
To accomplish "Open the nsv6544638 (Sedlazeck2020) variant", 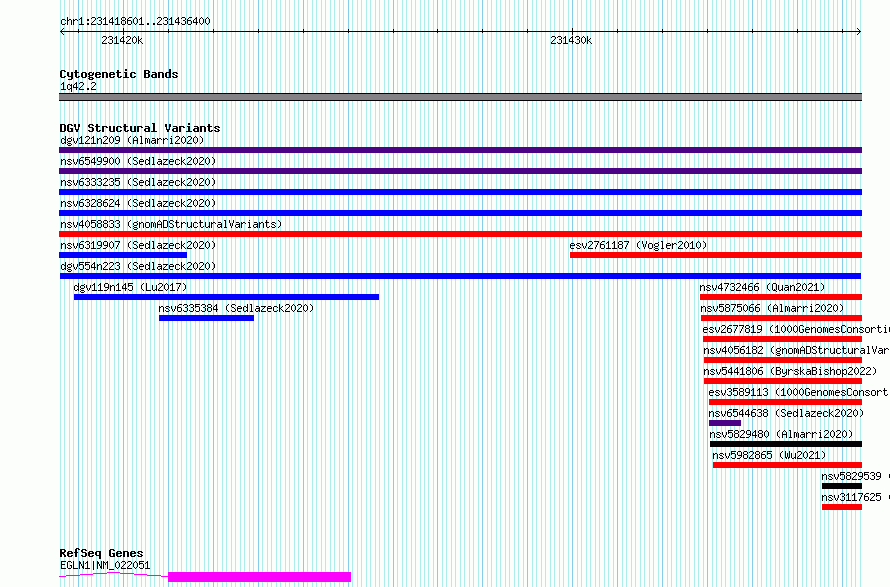I will [x=725, y=423].
